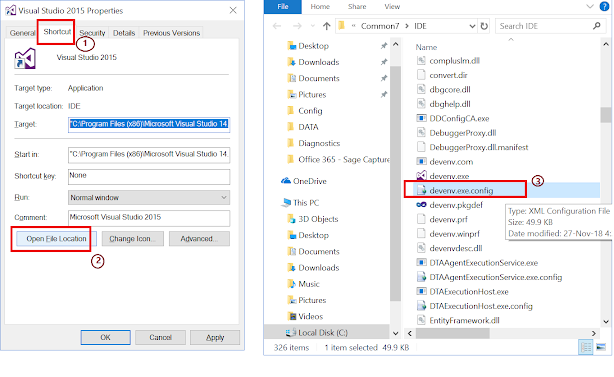Click navigation pane scroll down arrow
This screenshot has height=377, width=614.
(395, 334)
